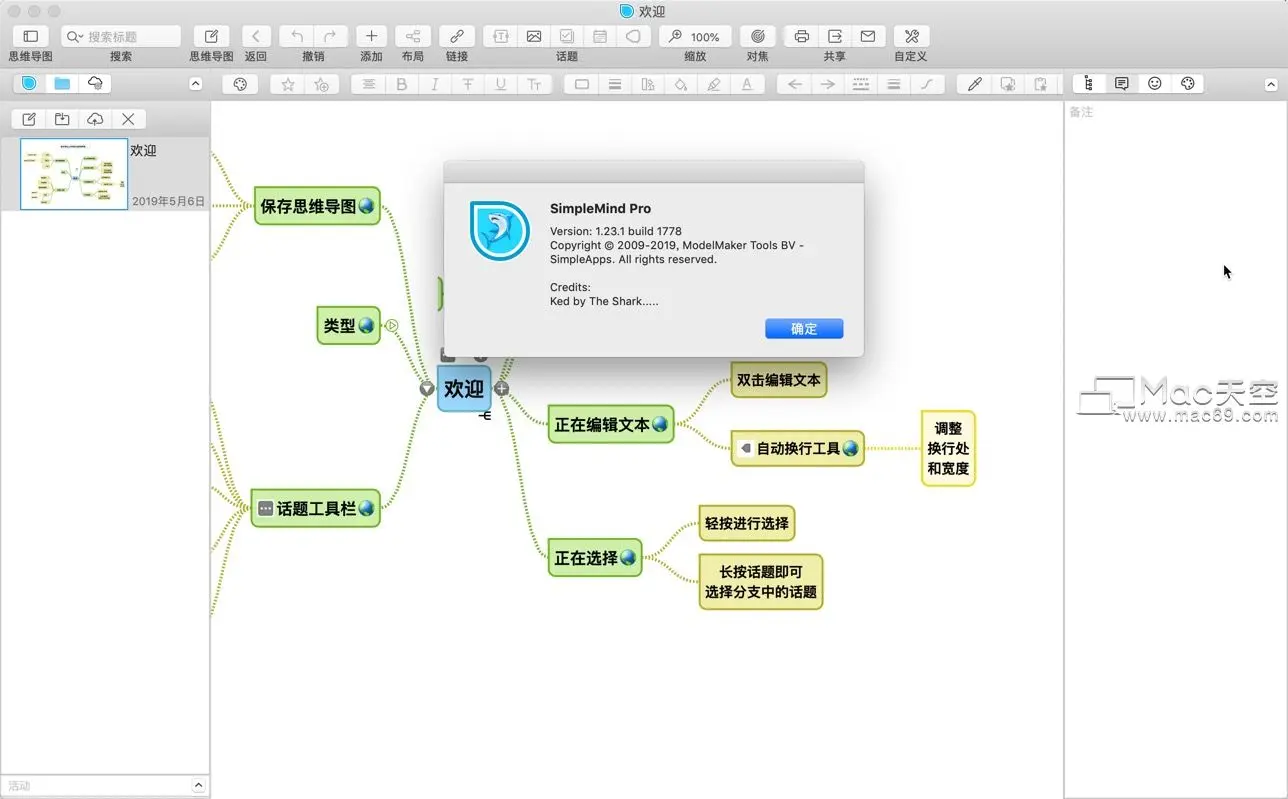Click the topic text label icon in toolbar
This screenshot has width=1288, height=799.
[501, 36]
